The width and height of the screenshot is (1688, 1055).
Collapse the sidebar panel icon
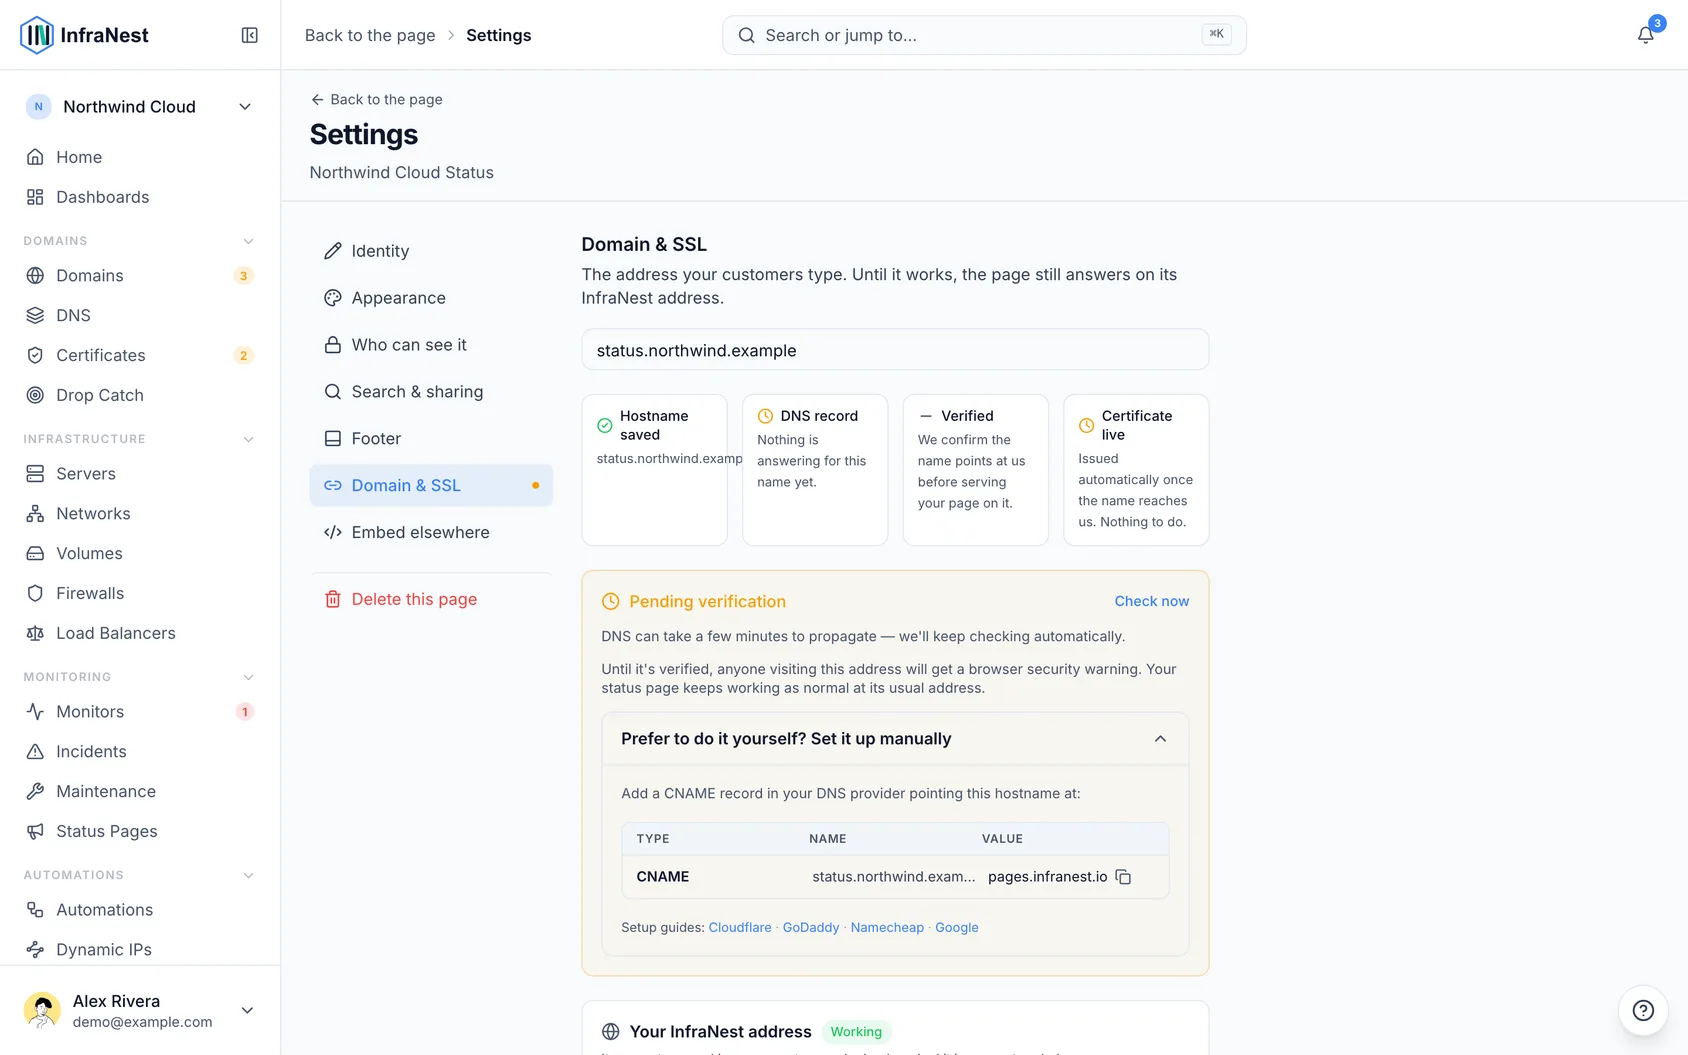(250, 35)
